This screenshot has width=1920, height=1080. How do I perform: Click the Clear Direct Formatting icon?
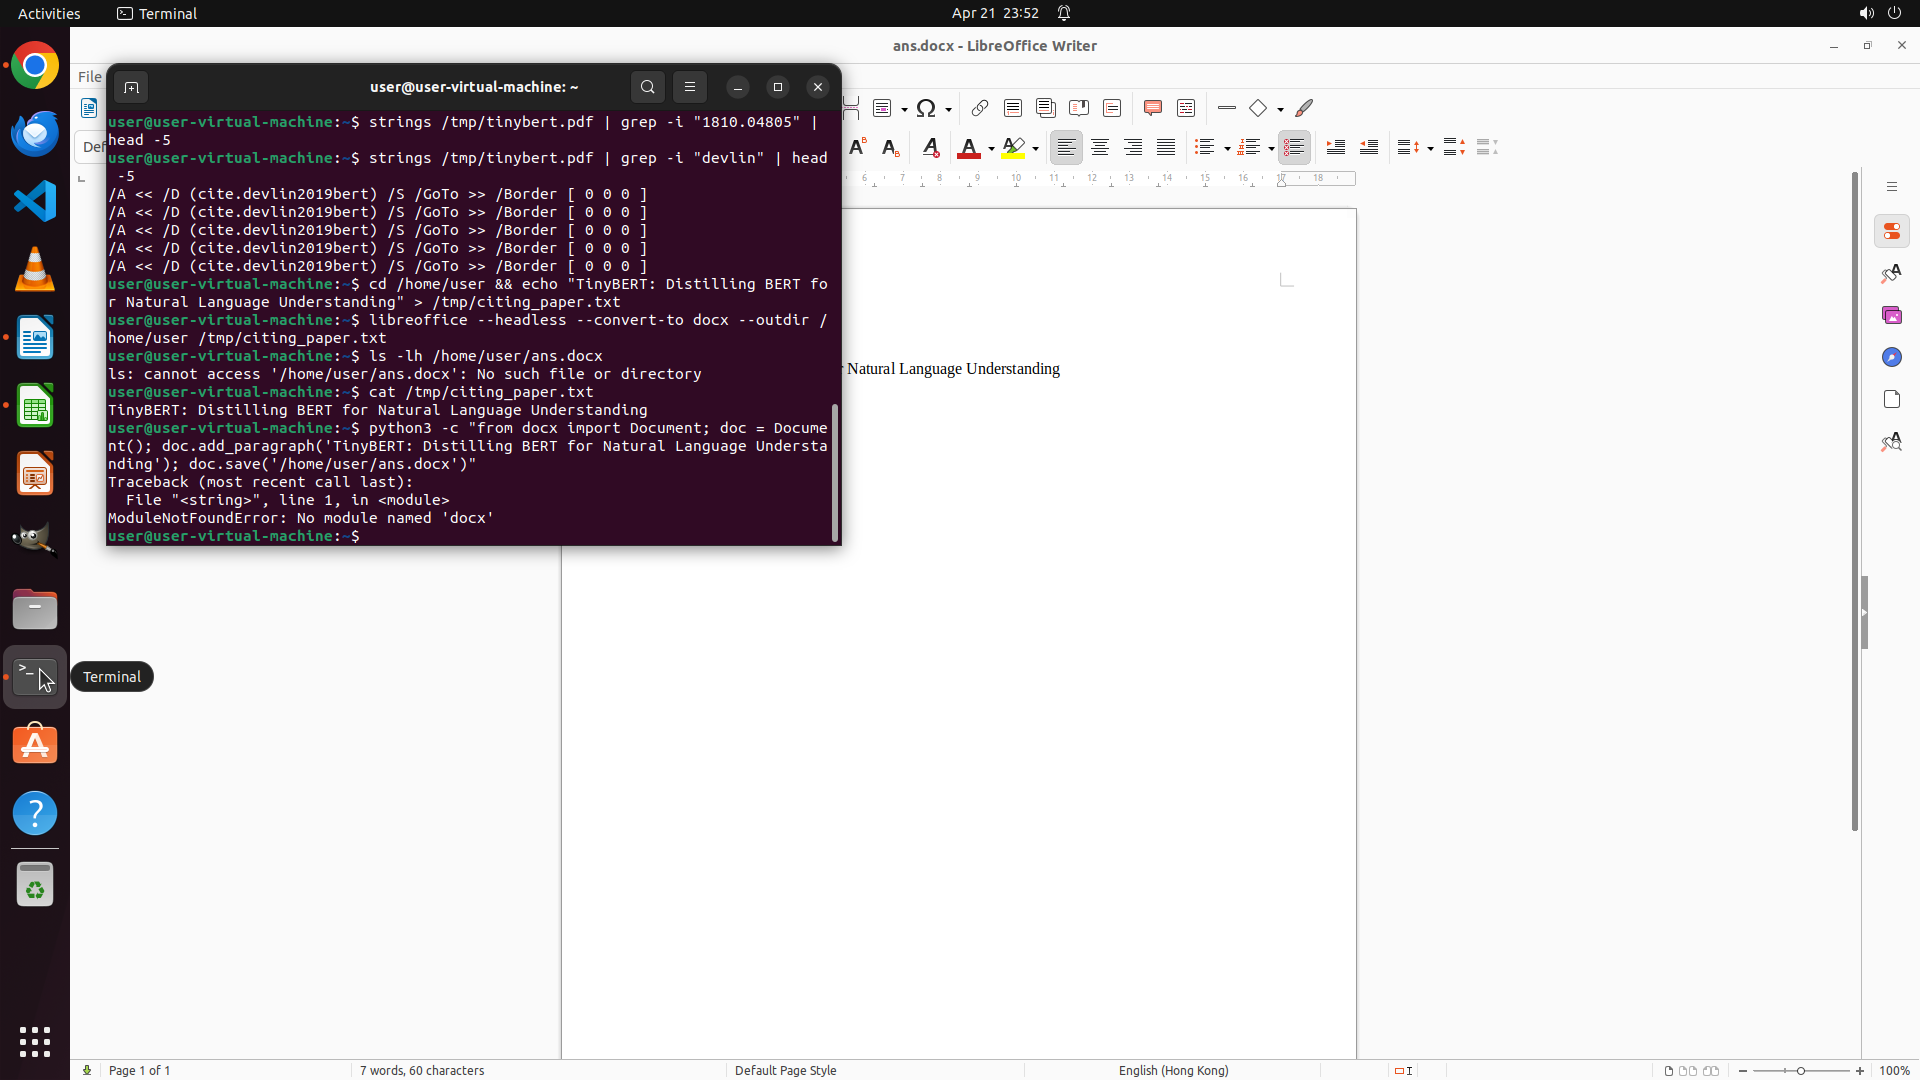[x=930, y=148]
